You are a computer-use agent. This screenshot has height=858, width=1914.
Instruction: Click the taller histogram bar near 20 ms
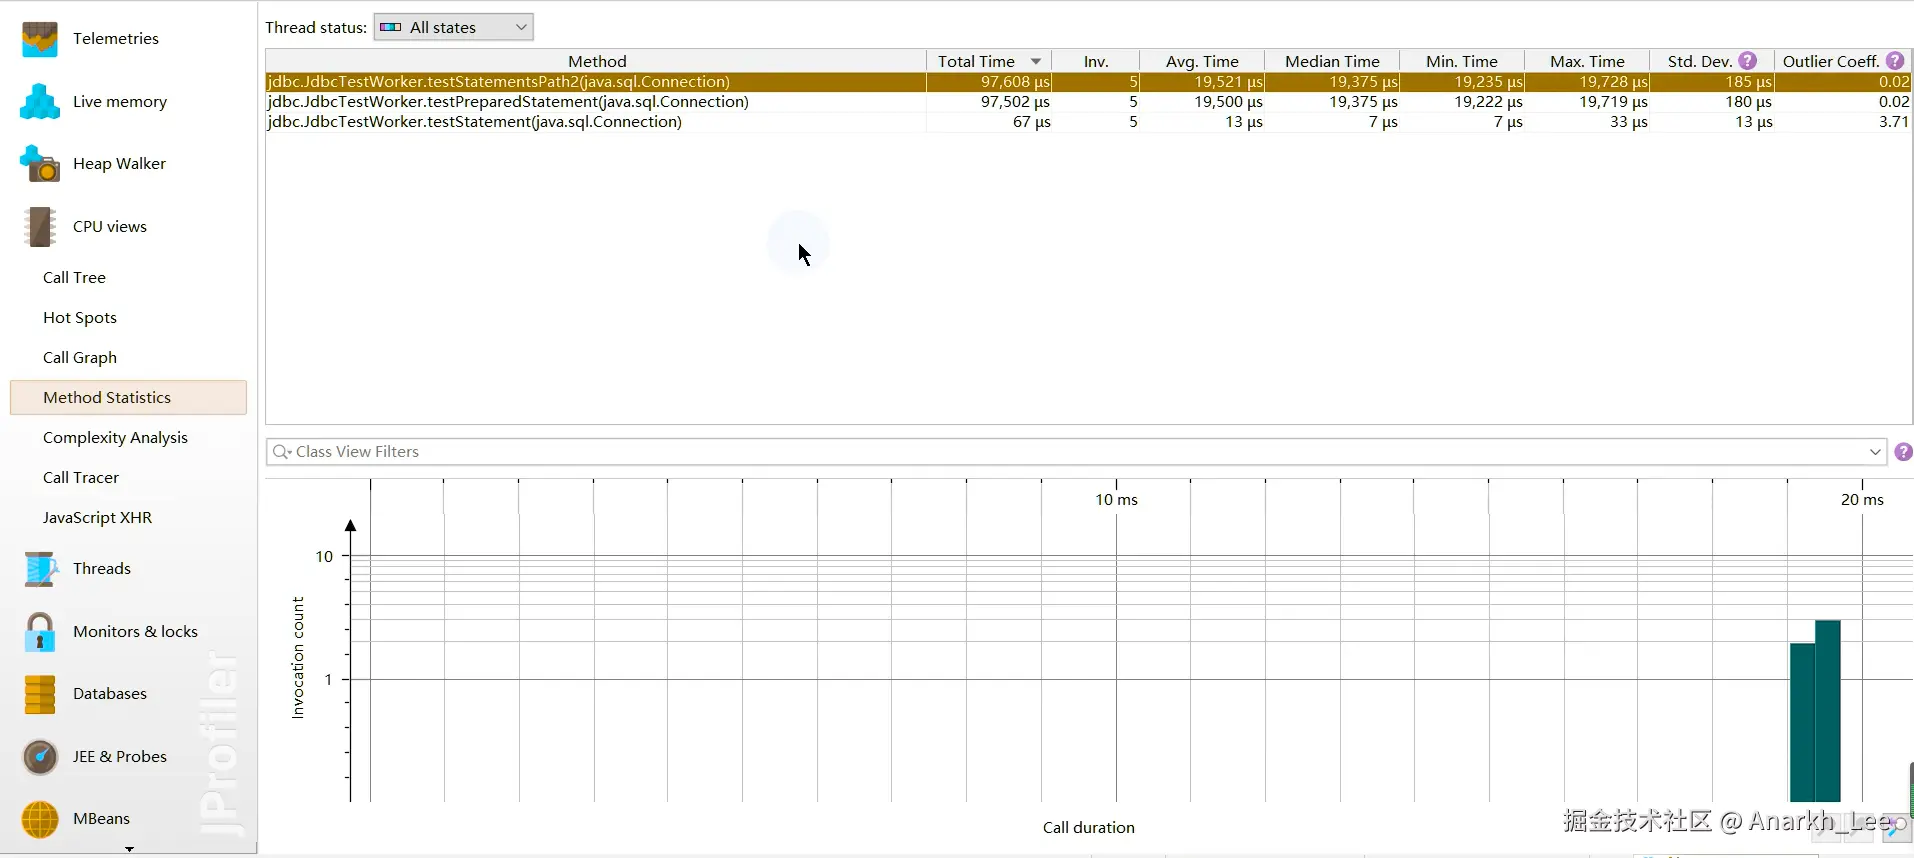(x=1828, y=711)
